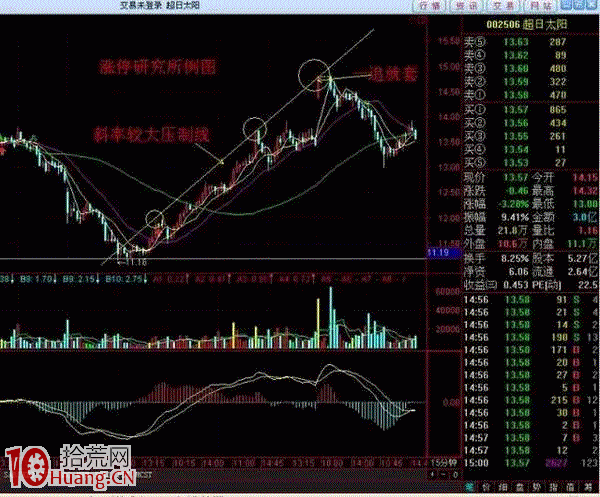The width and height of the screenshot is (600, 497).
Task: Click the B10: 2.75 indicator value
Action: (x=125, y=279)
